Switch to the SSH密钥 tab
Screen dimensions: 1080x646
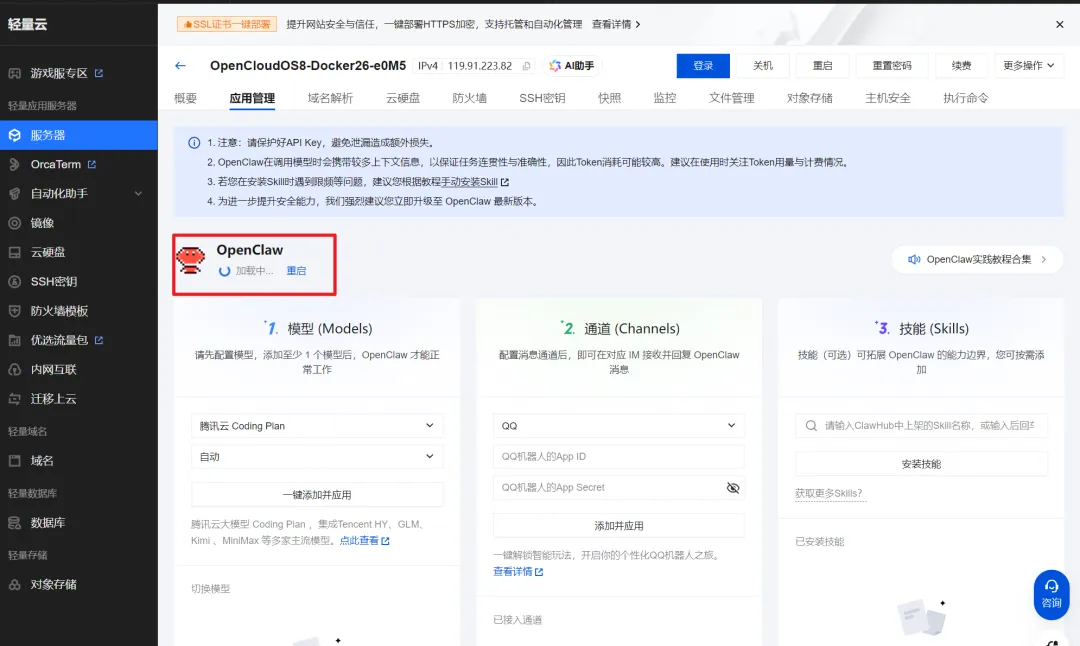(x=542, y=98)
